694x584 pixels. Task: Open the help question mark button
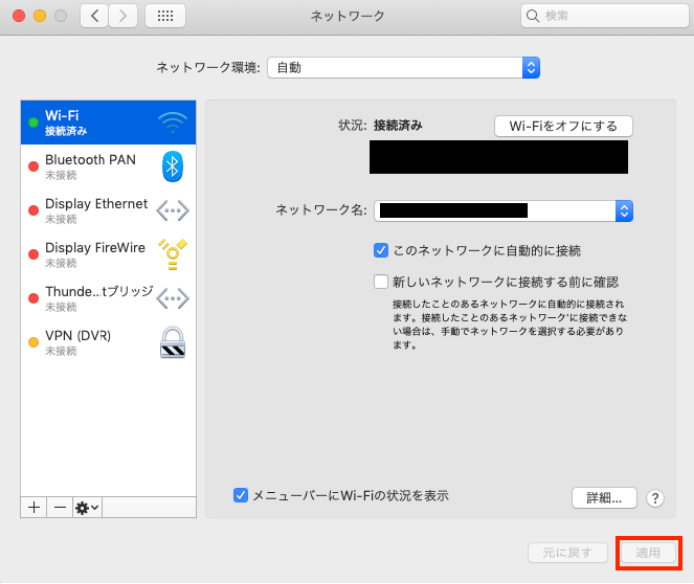pyautogui.click(x=655, y=498)
